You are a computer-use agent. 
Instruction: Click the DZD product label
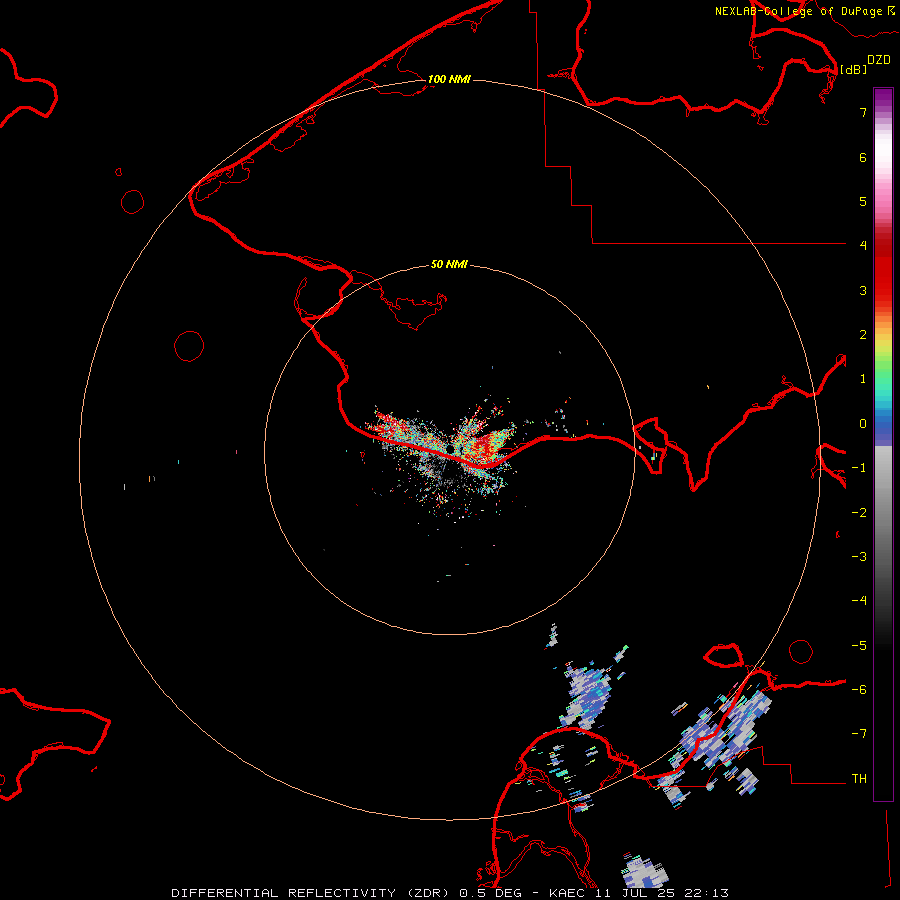879,60
